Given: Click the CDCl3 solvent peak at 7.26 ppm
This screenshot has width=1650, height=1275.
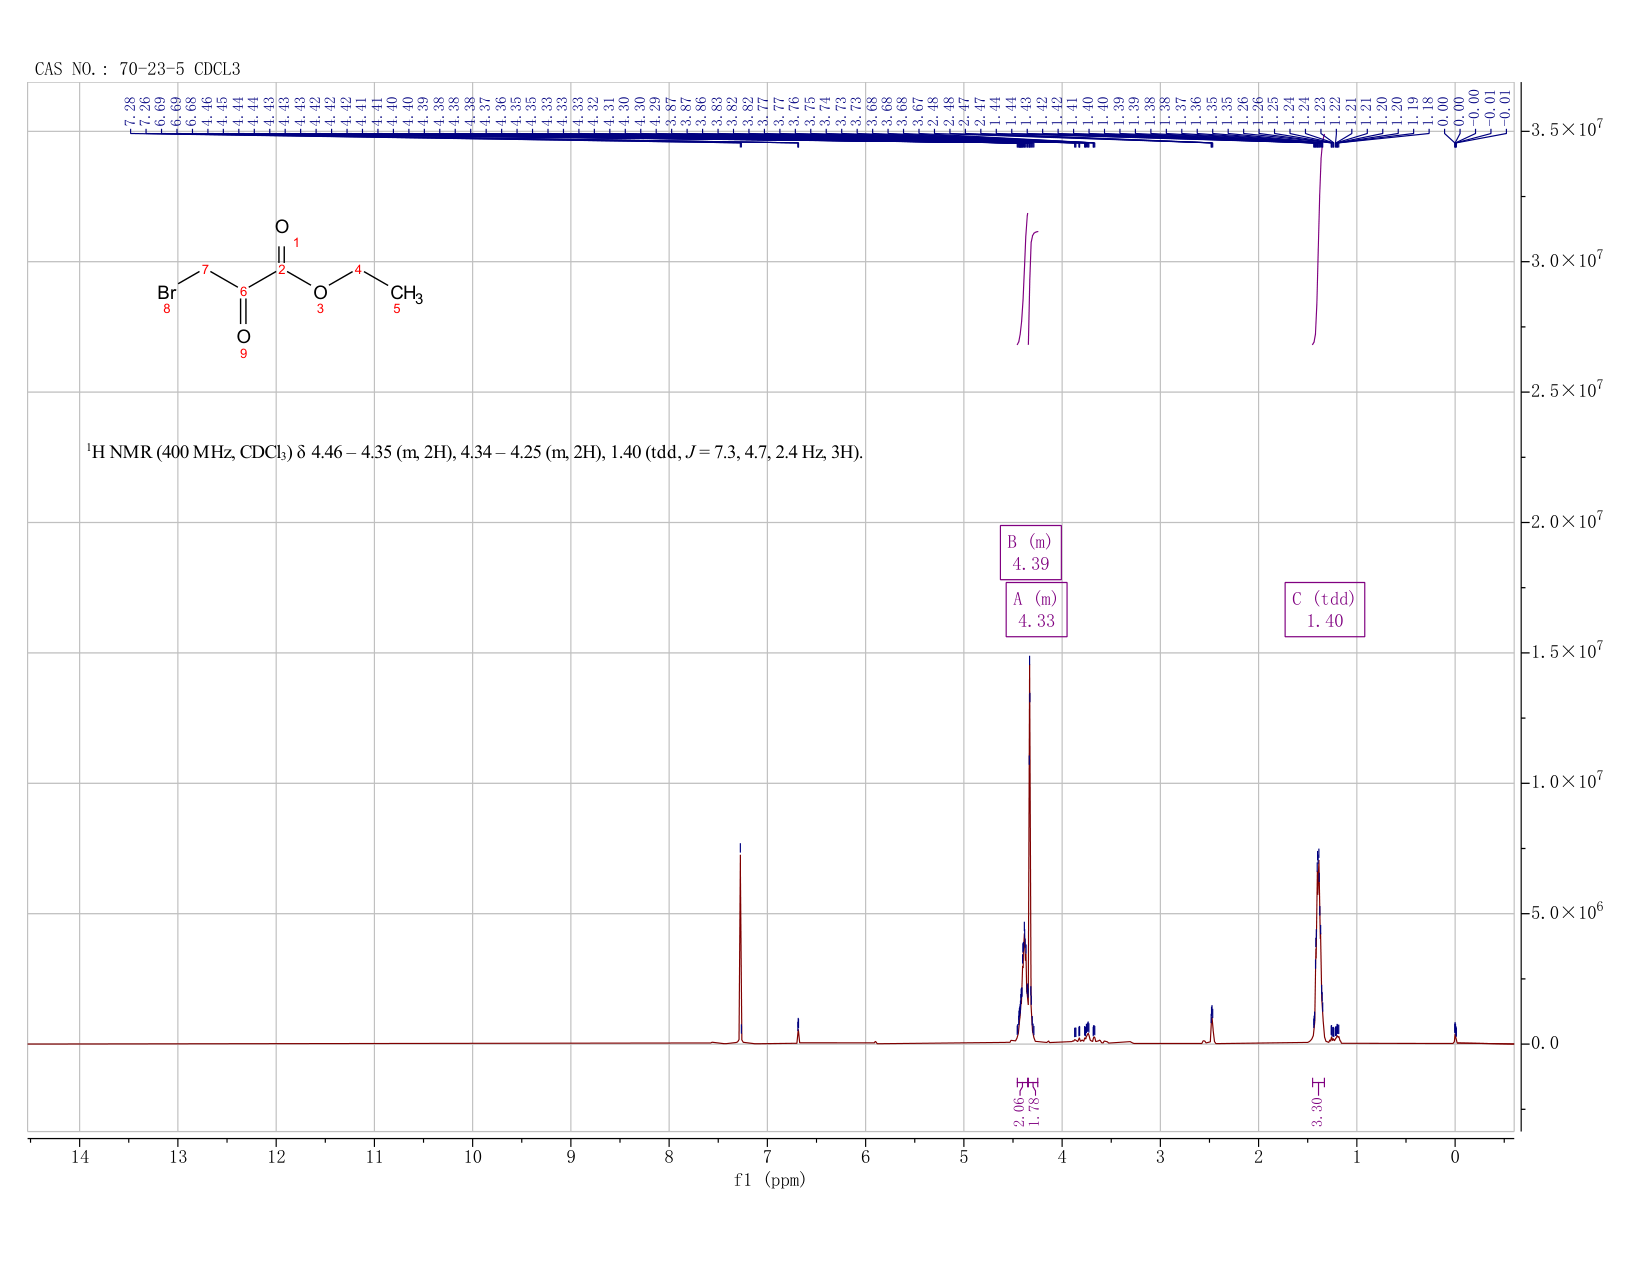Looking at the screenshot, I should [x=740, y=950].
